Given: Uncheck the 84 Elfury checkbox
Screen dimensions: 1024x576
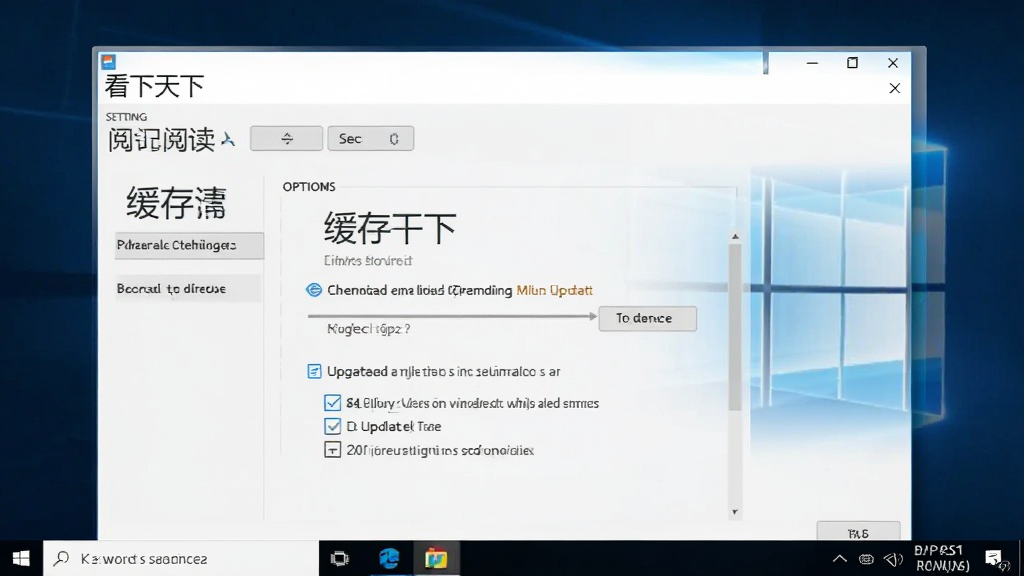Looking at the screenshot, I should coord(332,403).
